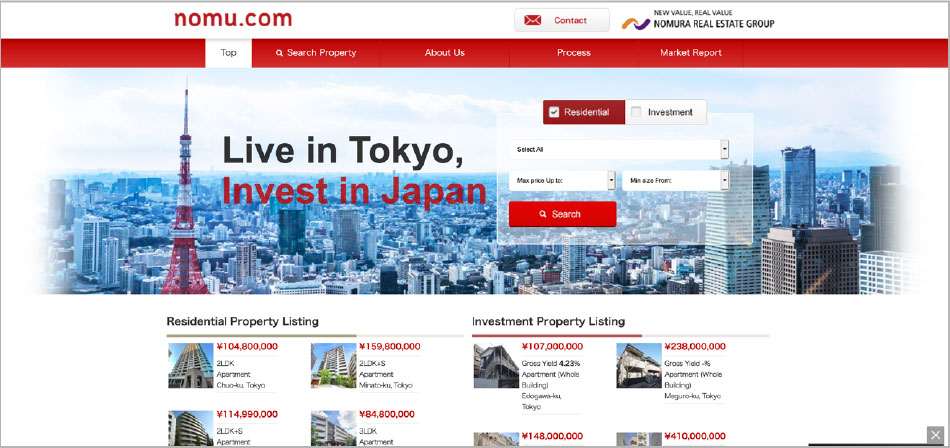Image resolution: width=950 pixels, height=448 pixels.
Task: Open the Search Property menu
Action: pos(316,53)
